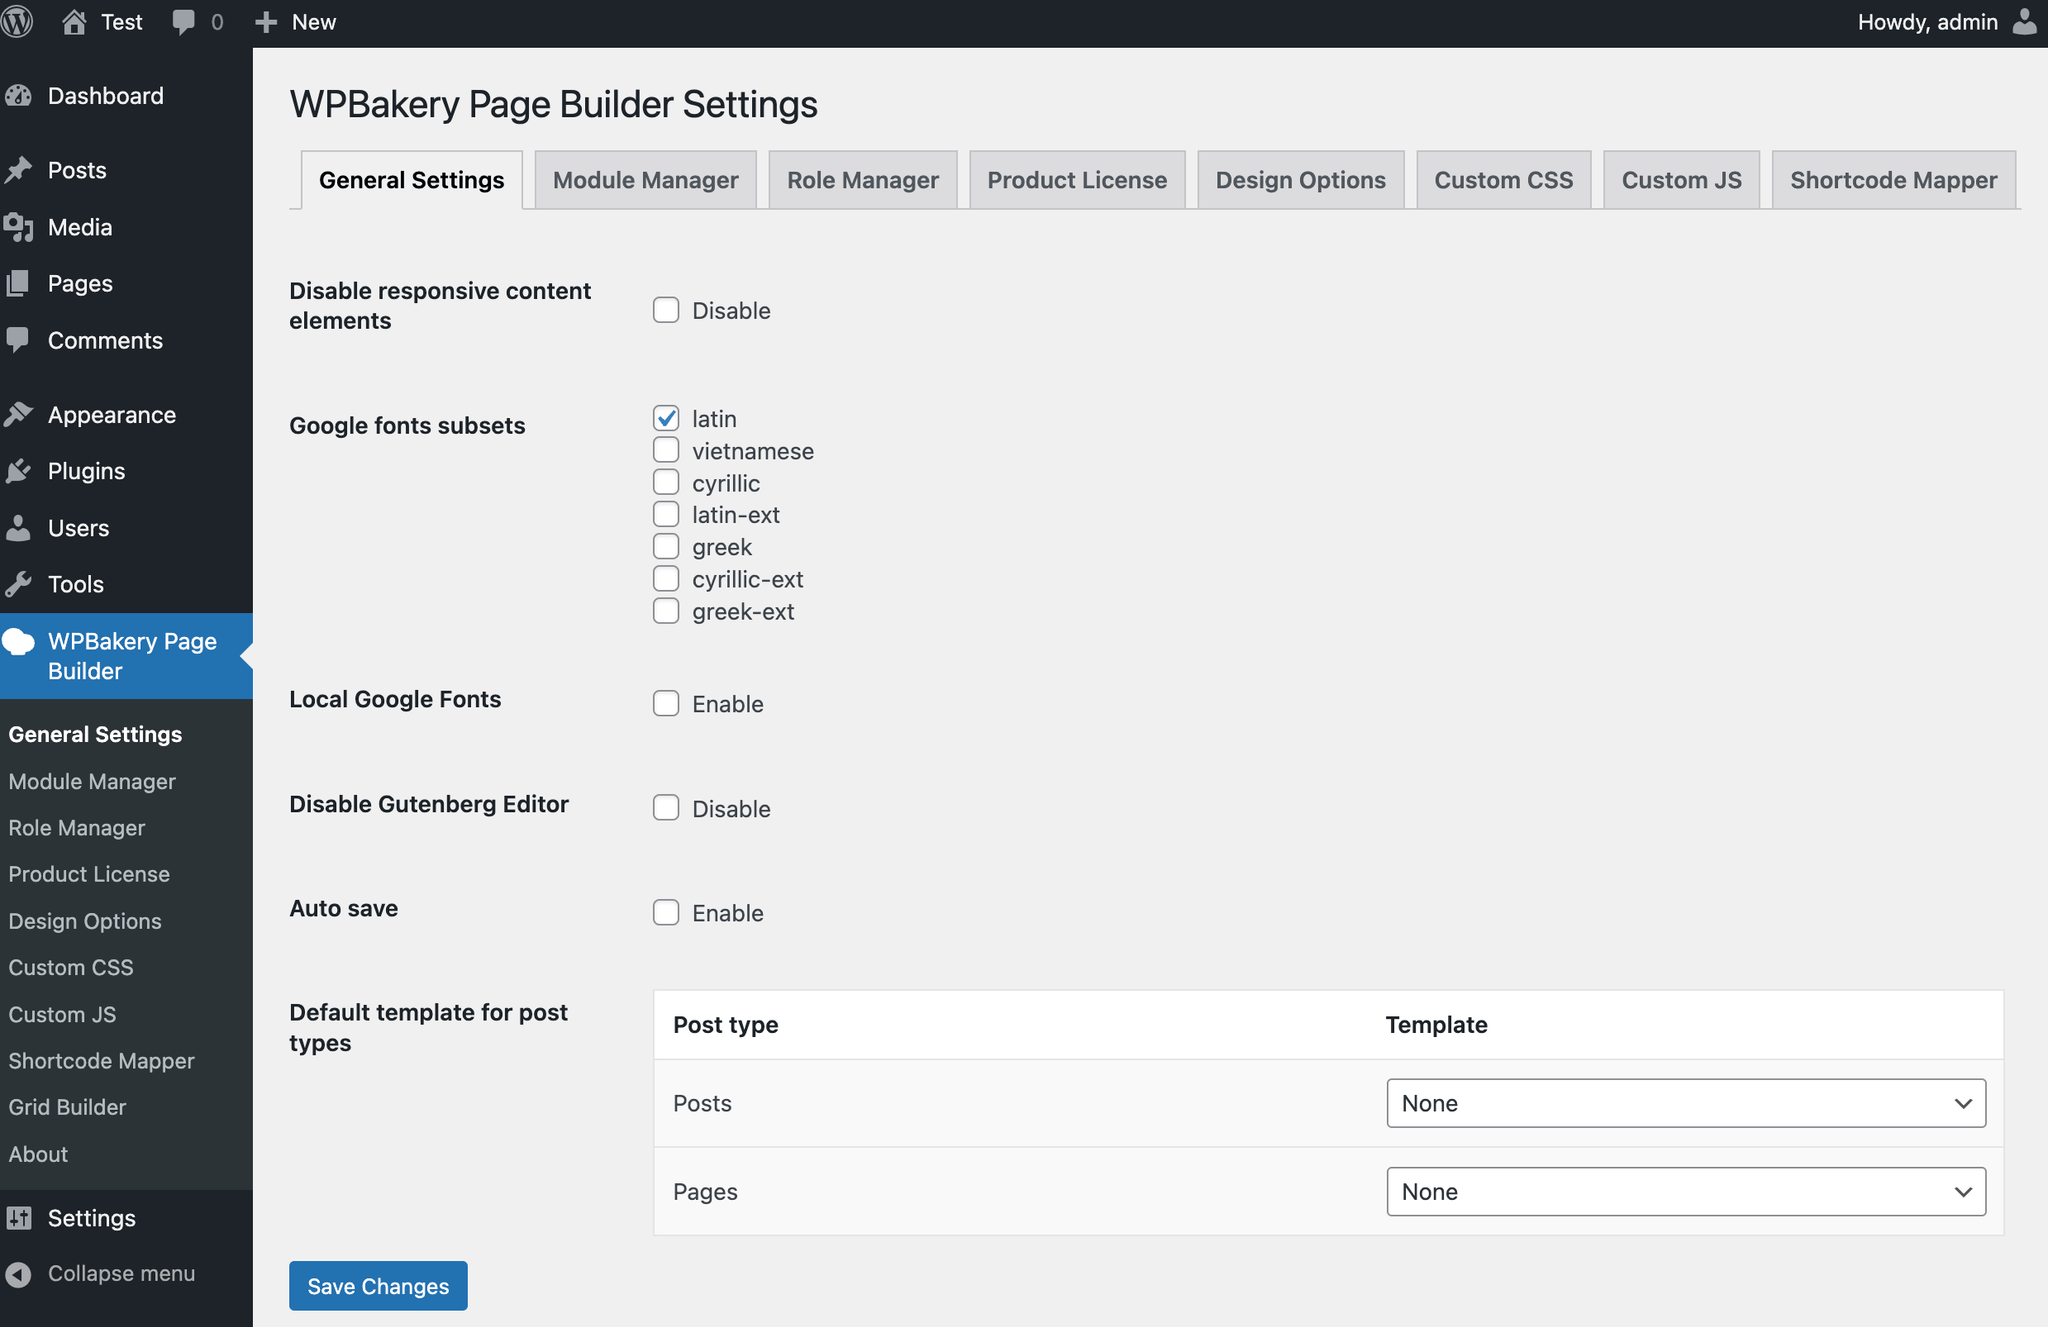
Task: Check the Disable Gutenberg Editor checkbox
Action: [x=666, y=808]
